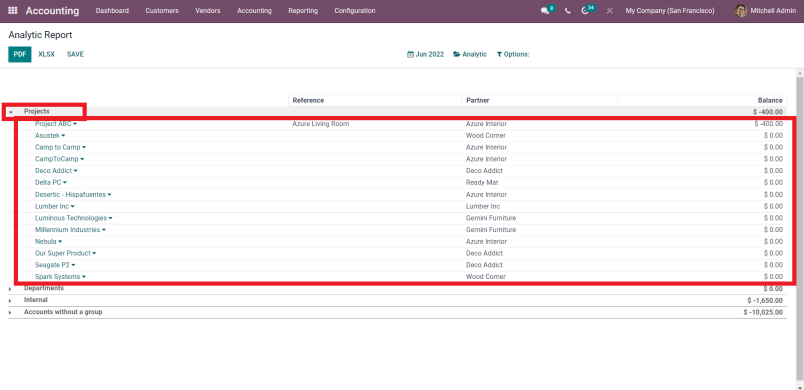Open the CampToCamp row dropdown
This screenshot has width=804, height=390.
[x=82, y=159]
